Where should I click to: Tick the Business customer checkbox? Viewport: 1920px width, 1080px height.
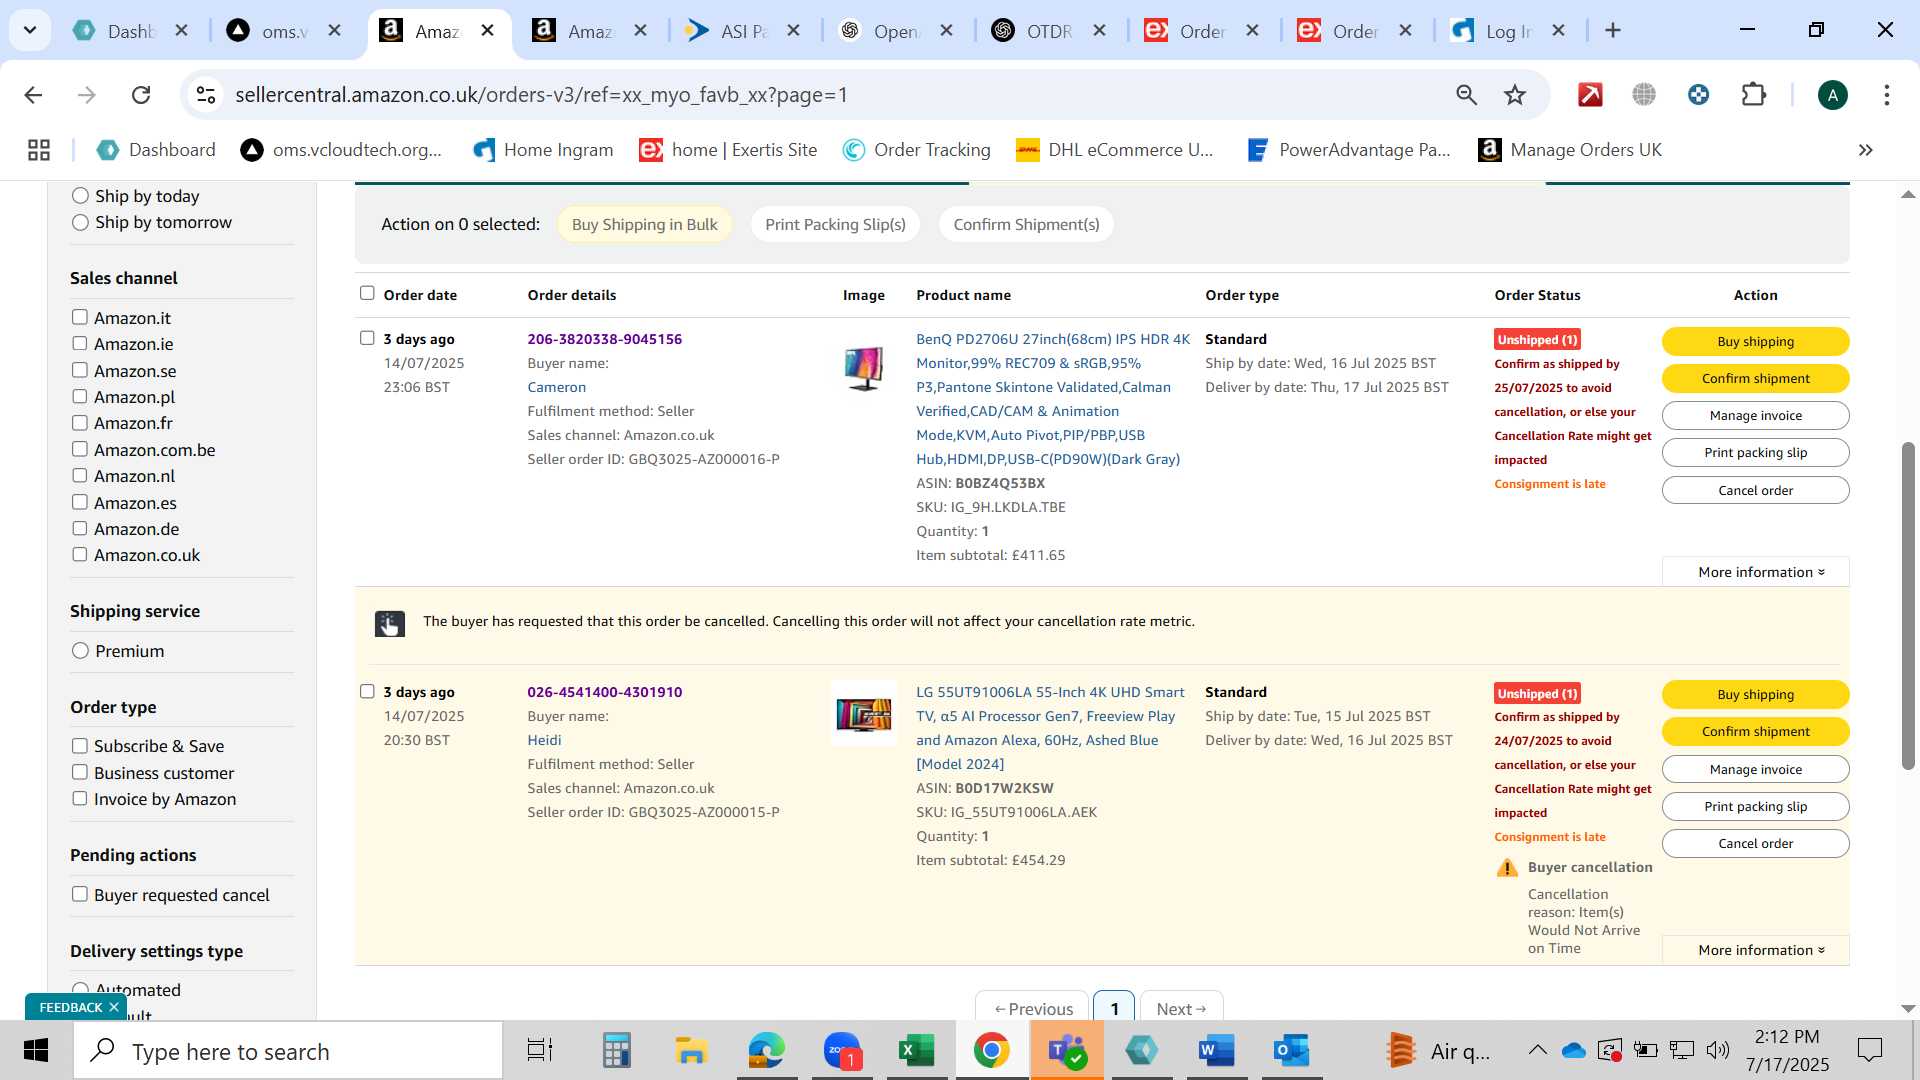(x=80, y=772)
